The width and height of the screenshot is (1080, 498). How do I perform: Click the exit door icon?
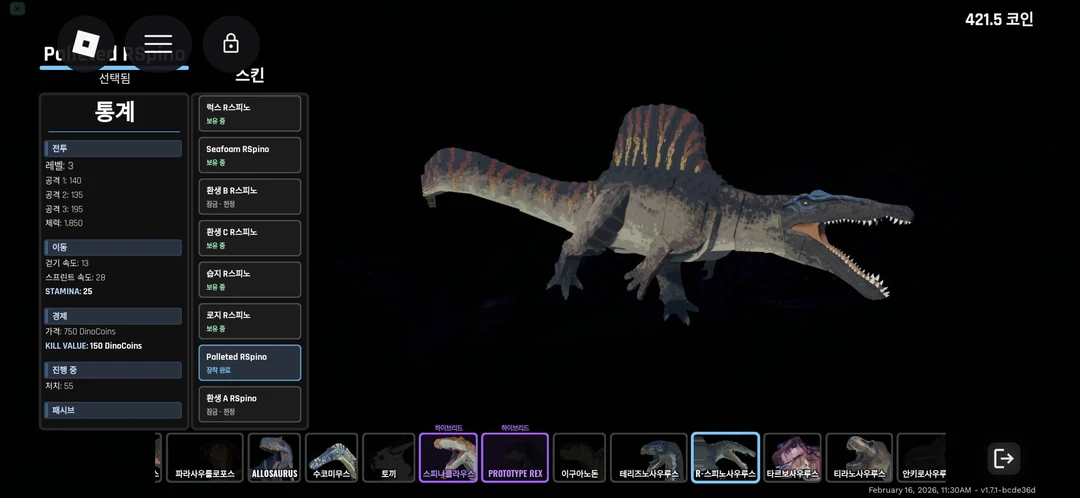pos(1003,458)
